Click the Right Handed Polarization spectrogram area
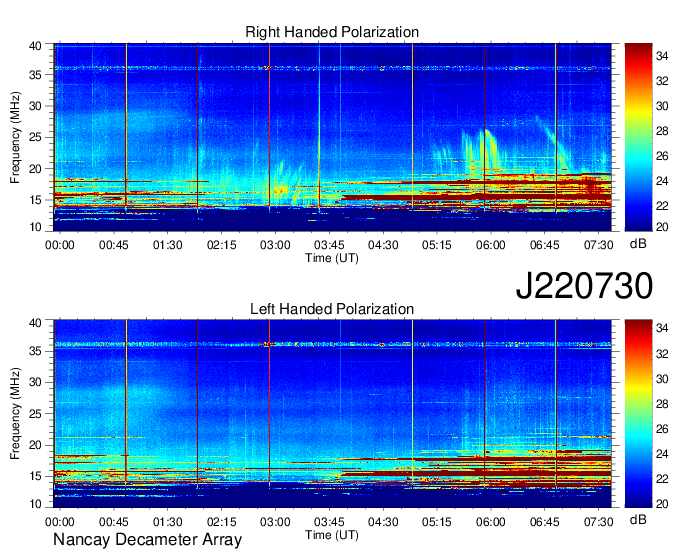680x552 pixels. pos(332,137)
